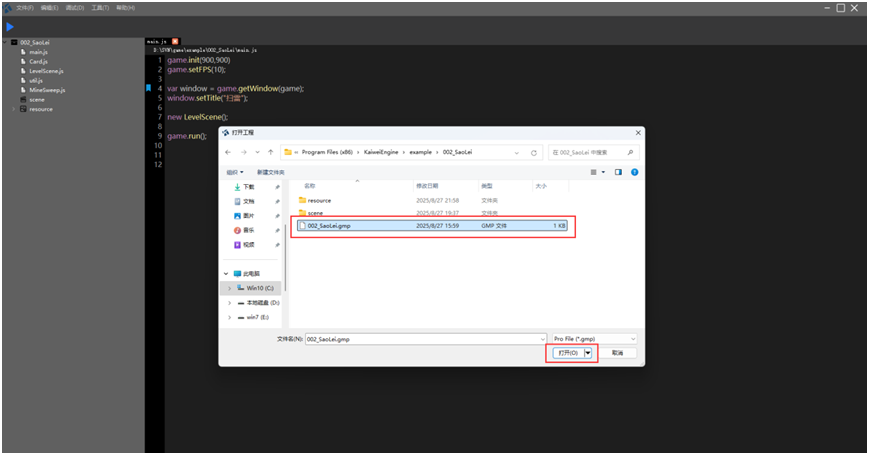Open the 编辑(E) menu
This screenshot has width=869, height=455.
point(49,8)
